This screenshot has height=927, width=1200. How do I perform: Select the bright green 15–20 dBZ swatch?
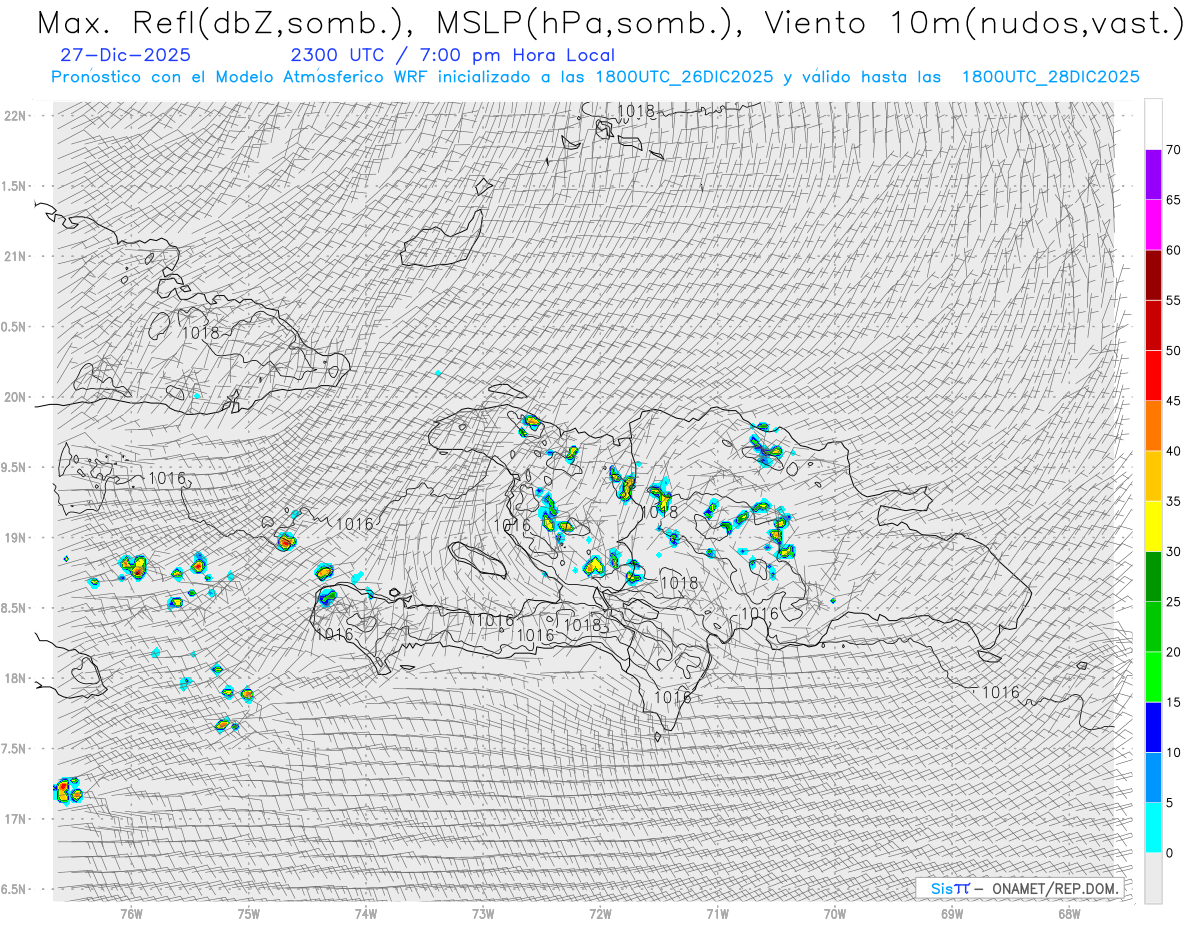coord(1153,677)
